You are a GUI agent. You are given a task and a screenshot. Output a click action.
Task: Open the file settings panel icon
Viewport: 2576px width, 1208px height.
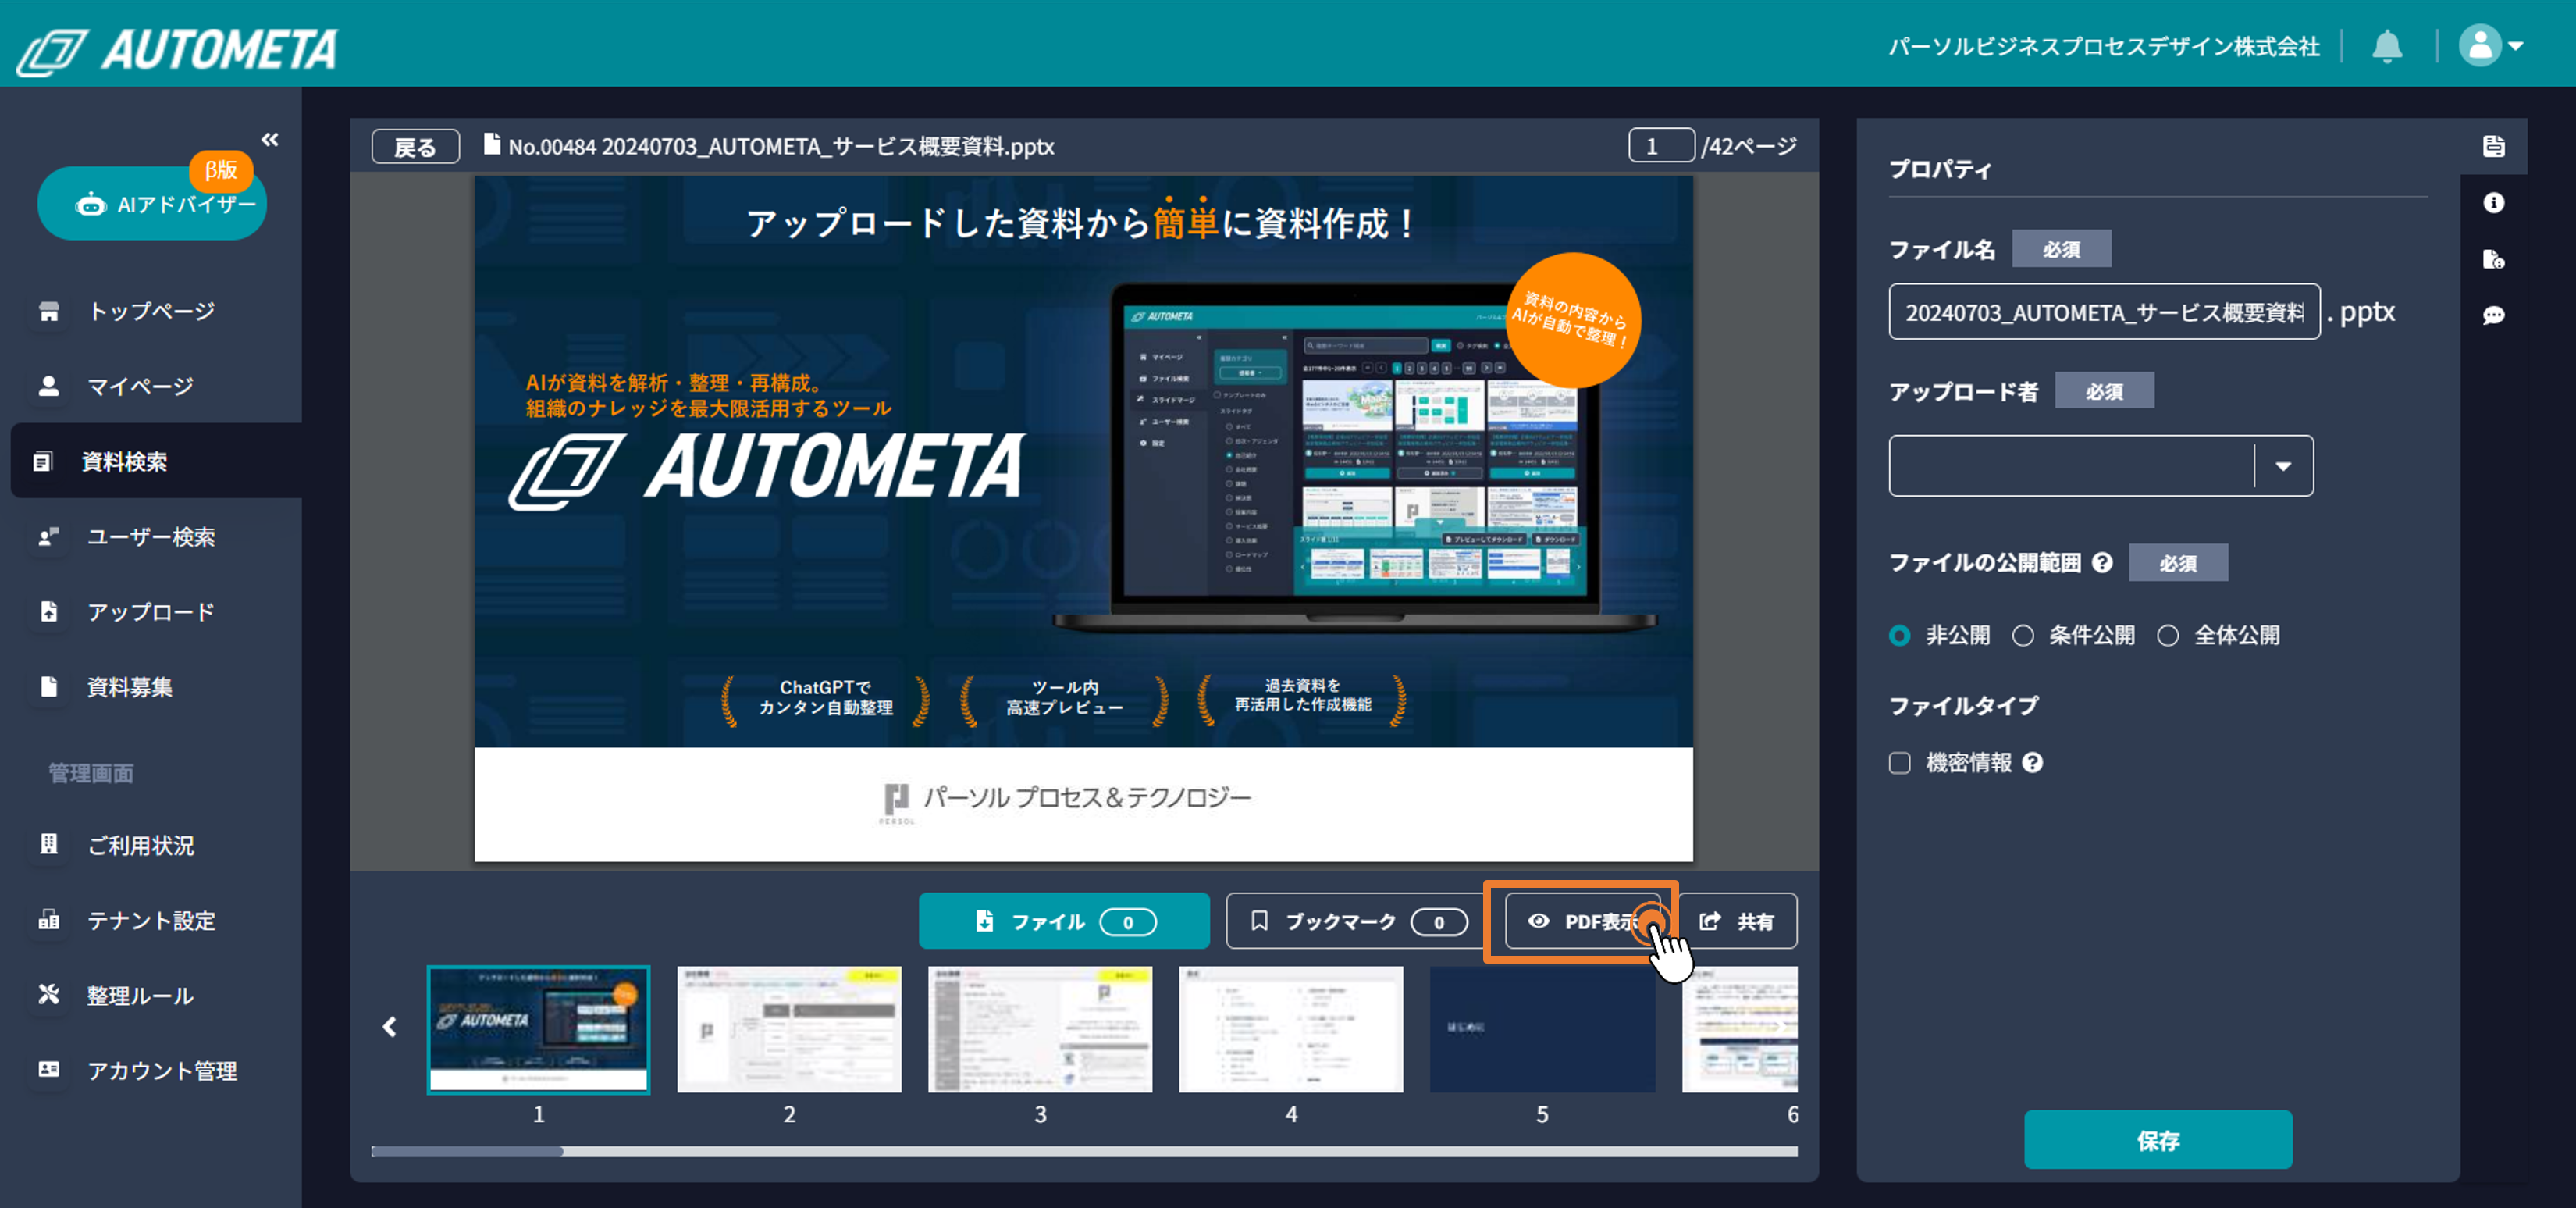[x=2493, y=259]
